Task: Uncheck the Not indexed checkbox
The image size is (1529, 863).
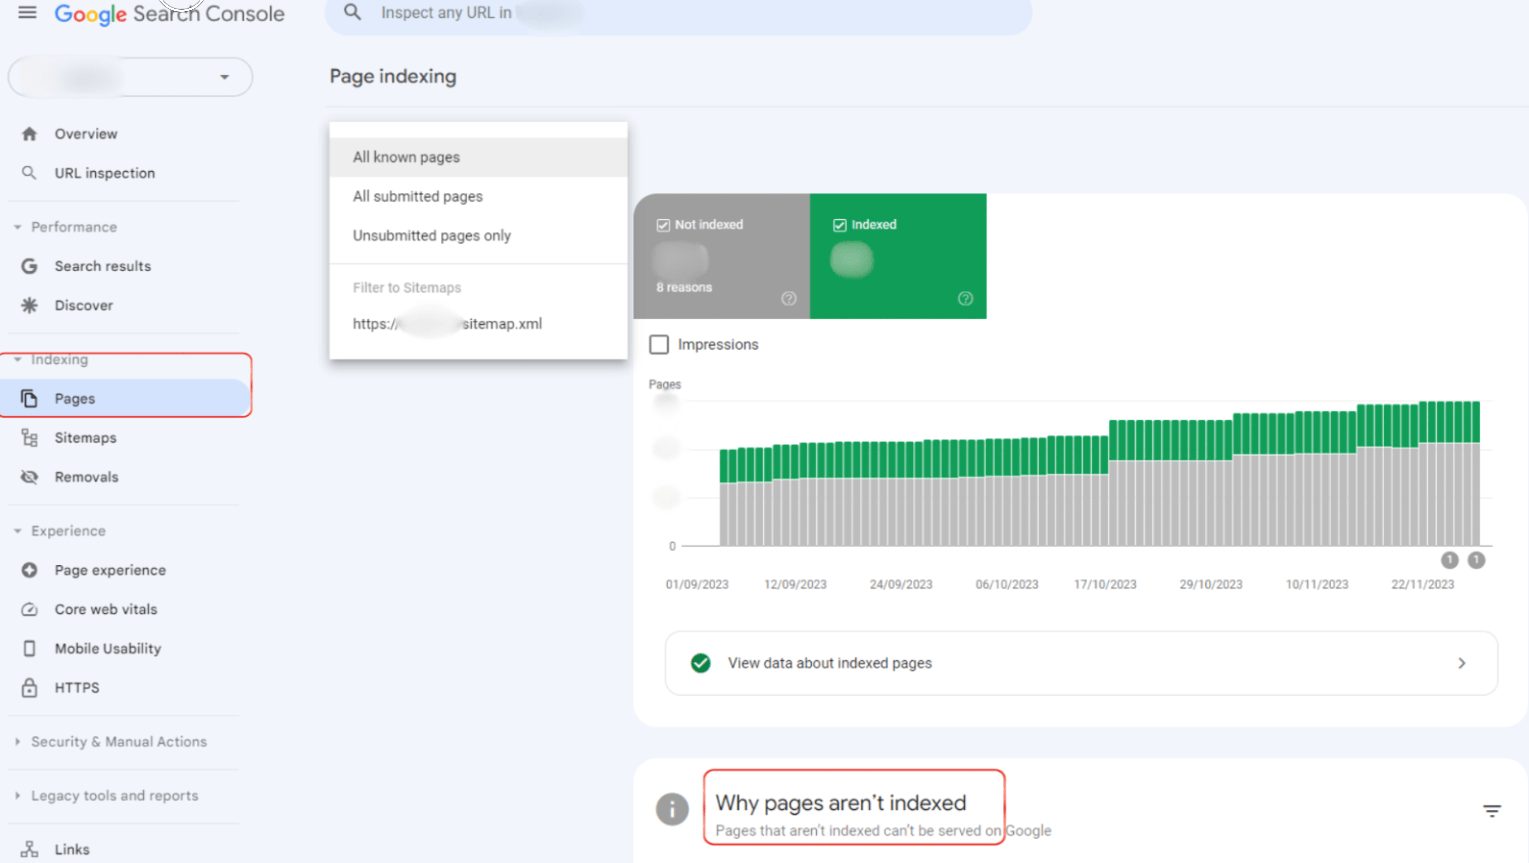Action: pyautogui.click(x=663, y=225)
